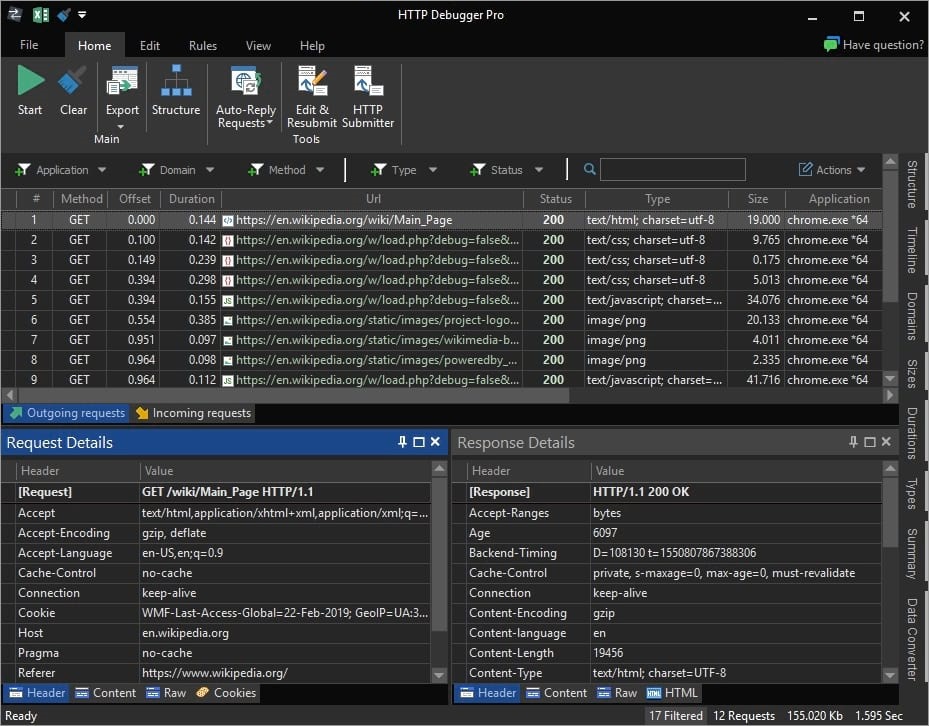Sort by the Duration column header
This screenshot has height=726, width=929.
coord(191,199)
